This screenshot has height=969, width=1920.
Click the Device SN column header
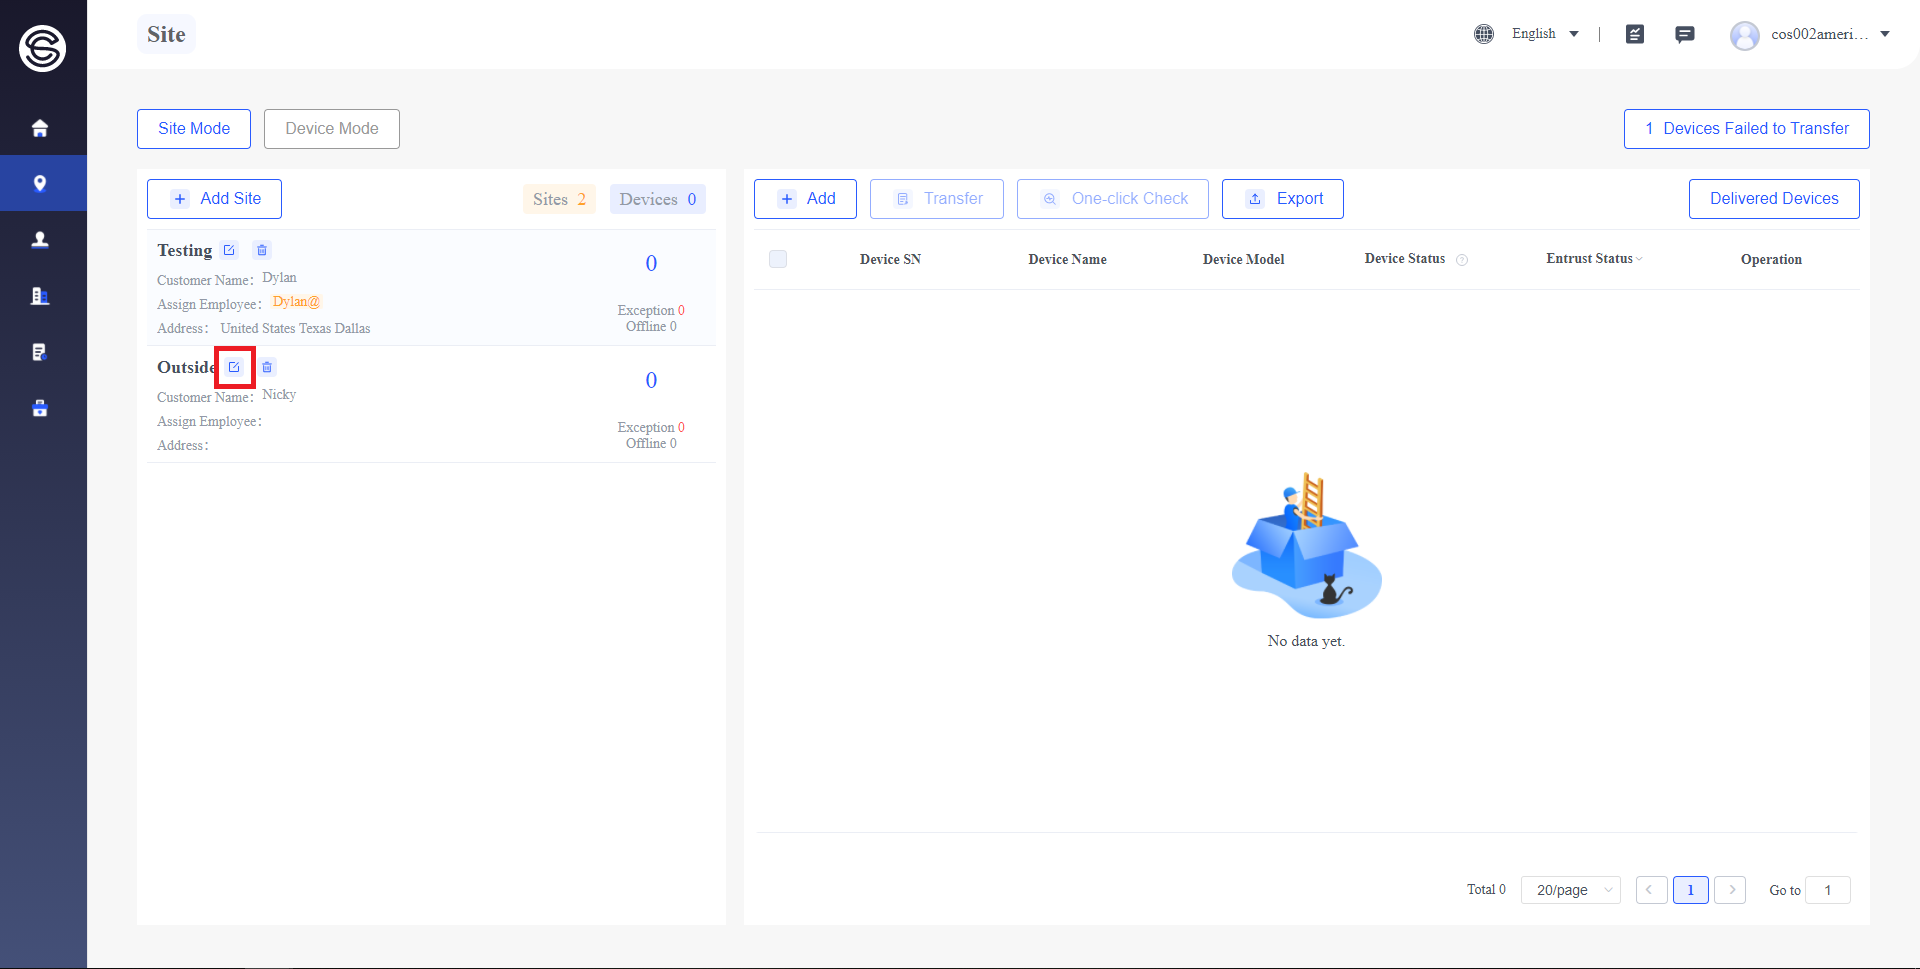890,259
